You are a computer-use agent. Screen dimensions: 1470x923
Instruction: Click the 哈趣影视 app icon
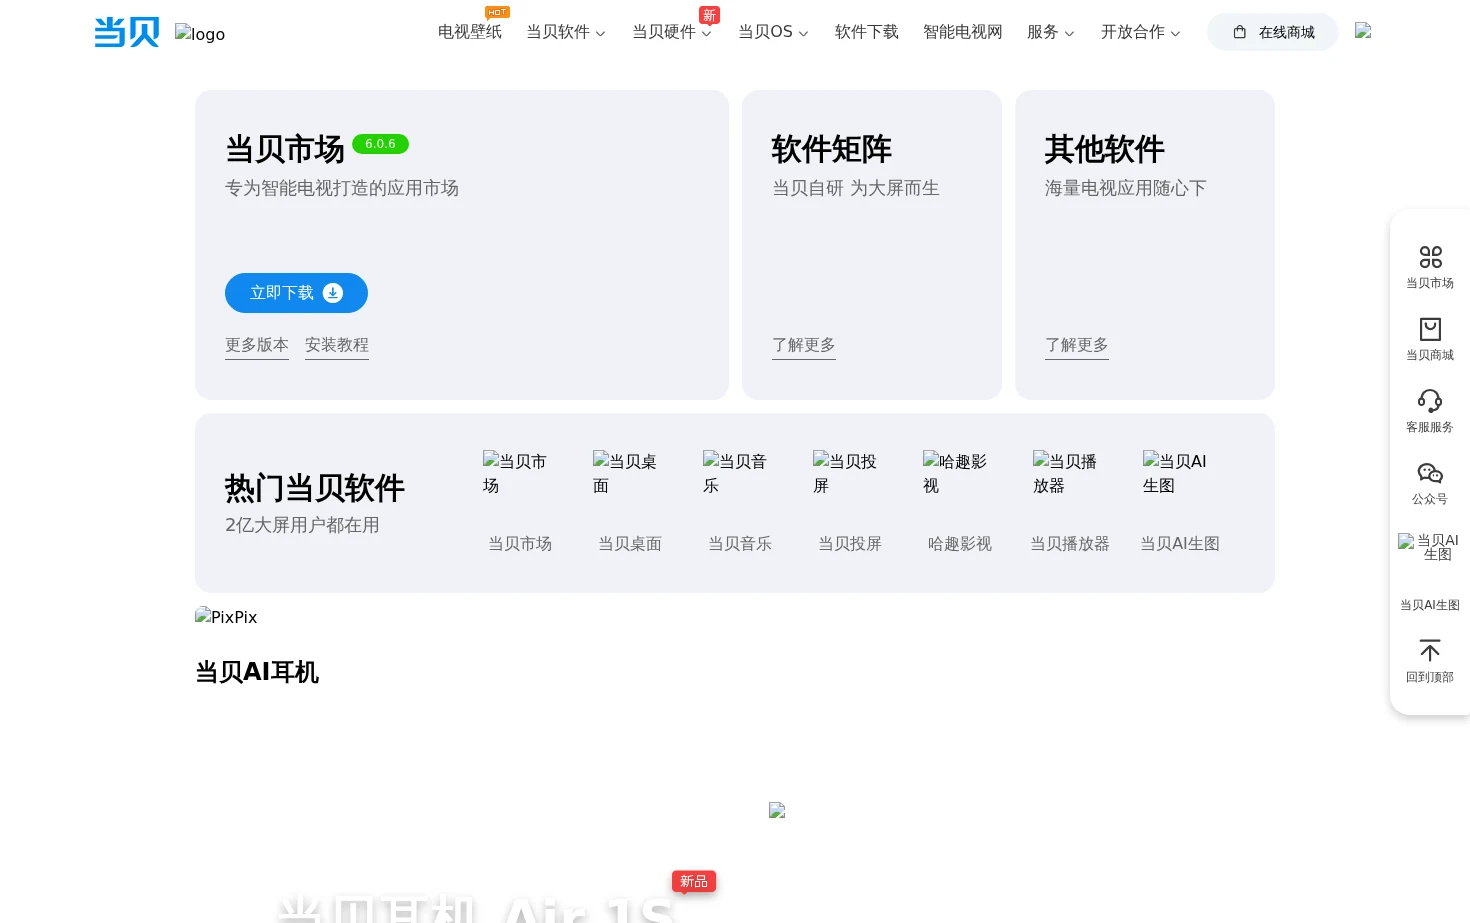(960, 473)
